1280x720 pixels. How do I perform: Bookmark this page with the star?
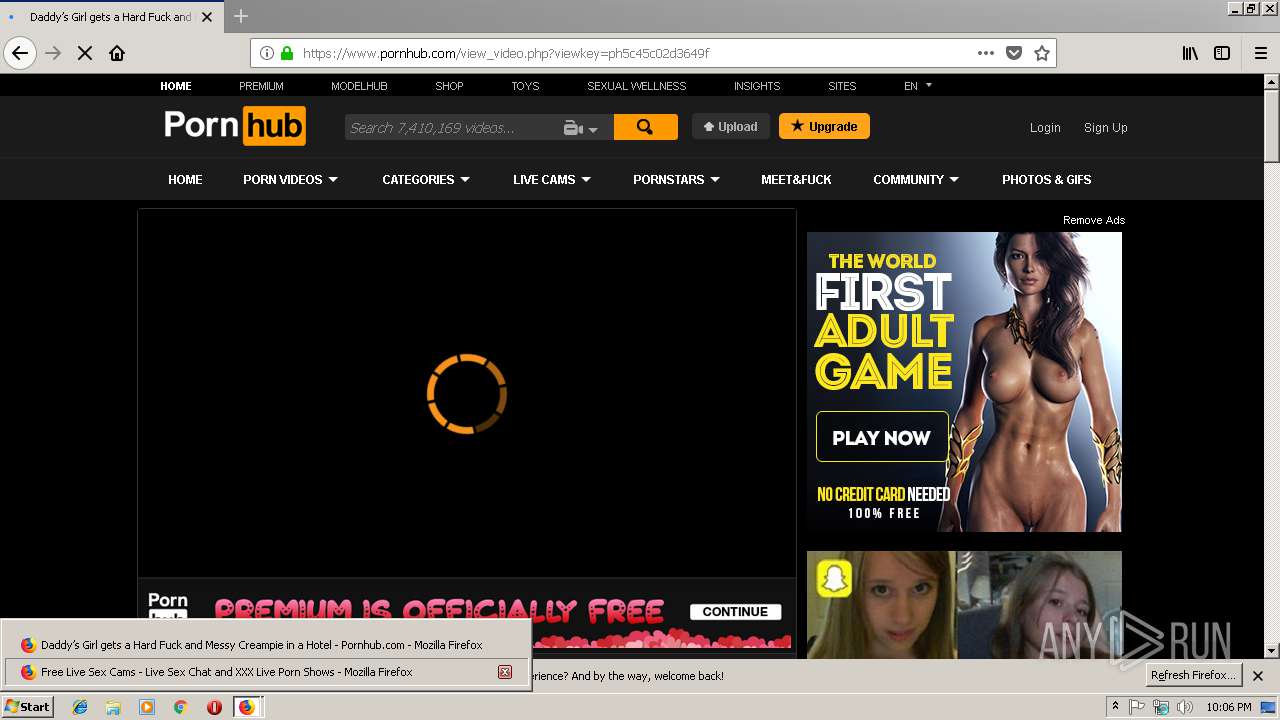coord(1042,53)
